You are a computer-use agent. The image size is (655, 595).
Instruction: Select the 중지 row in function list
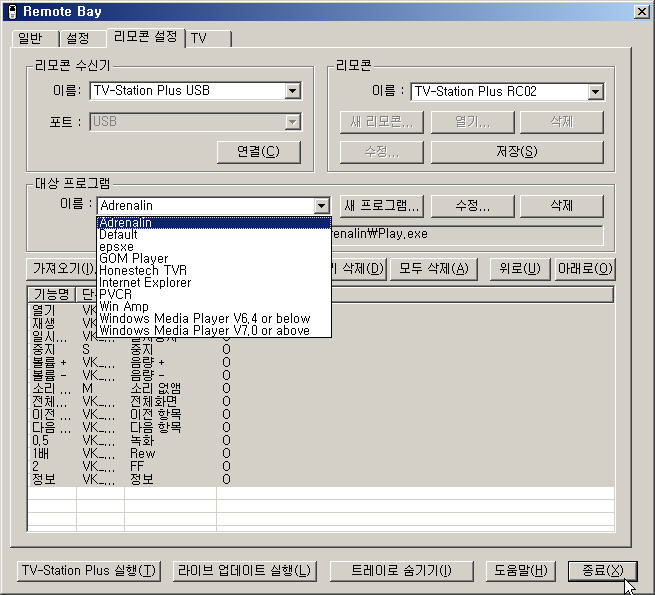(x=321, y=349)
